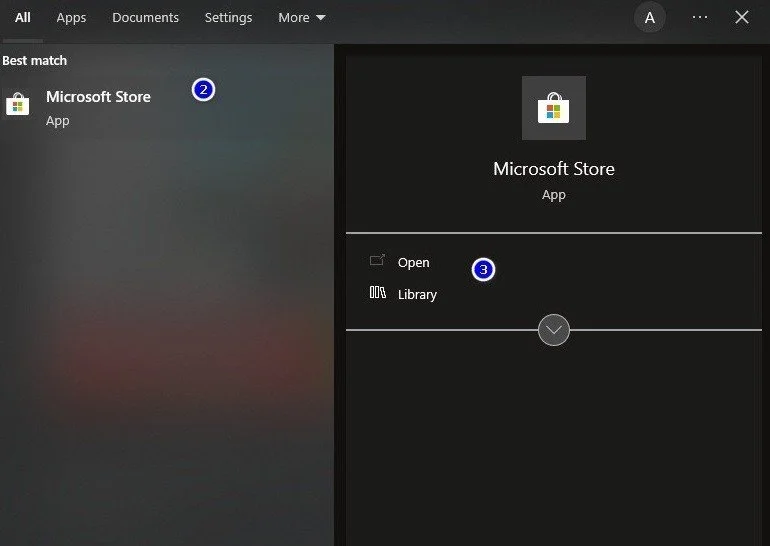The image size is (770, 546).
Task: Open the Microsoft Store app
Action: click(x=413, y=263)
